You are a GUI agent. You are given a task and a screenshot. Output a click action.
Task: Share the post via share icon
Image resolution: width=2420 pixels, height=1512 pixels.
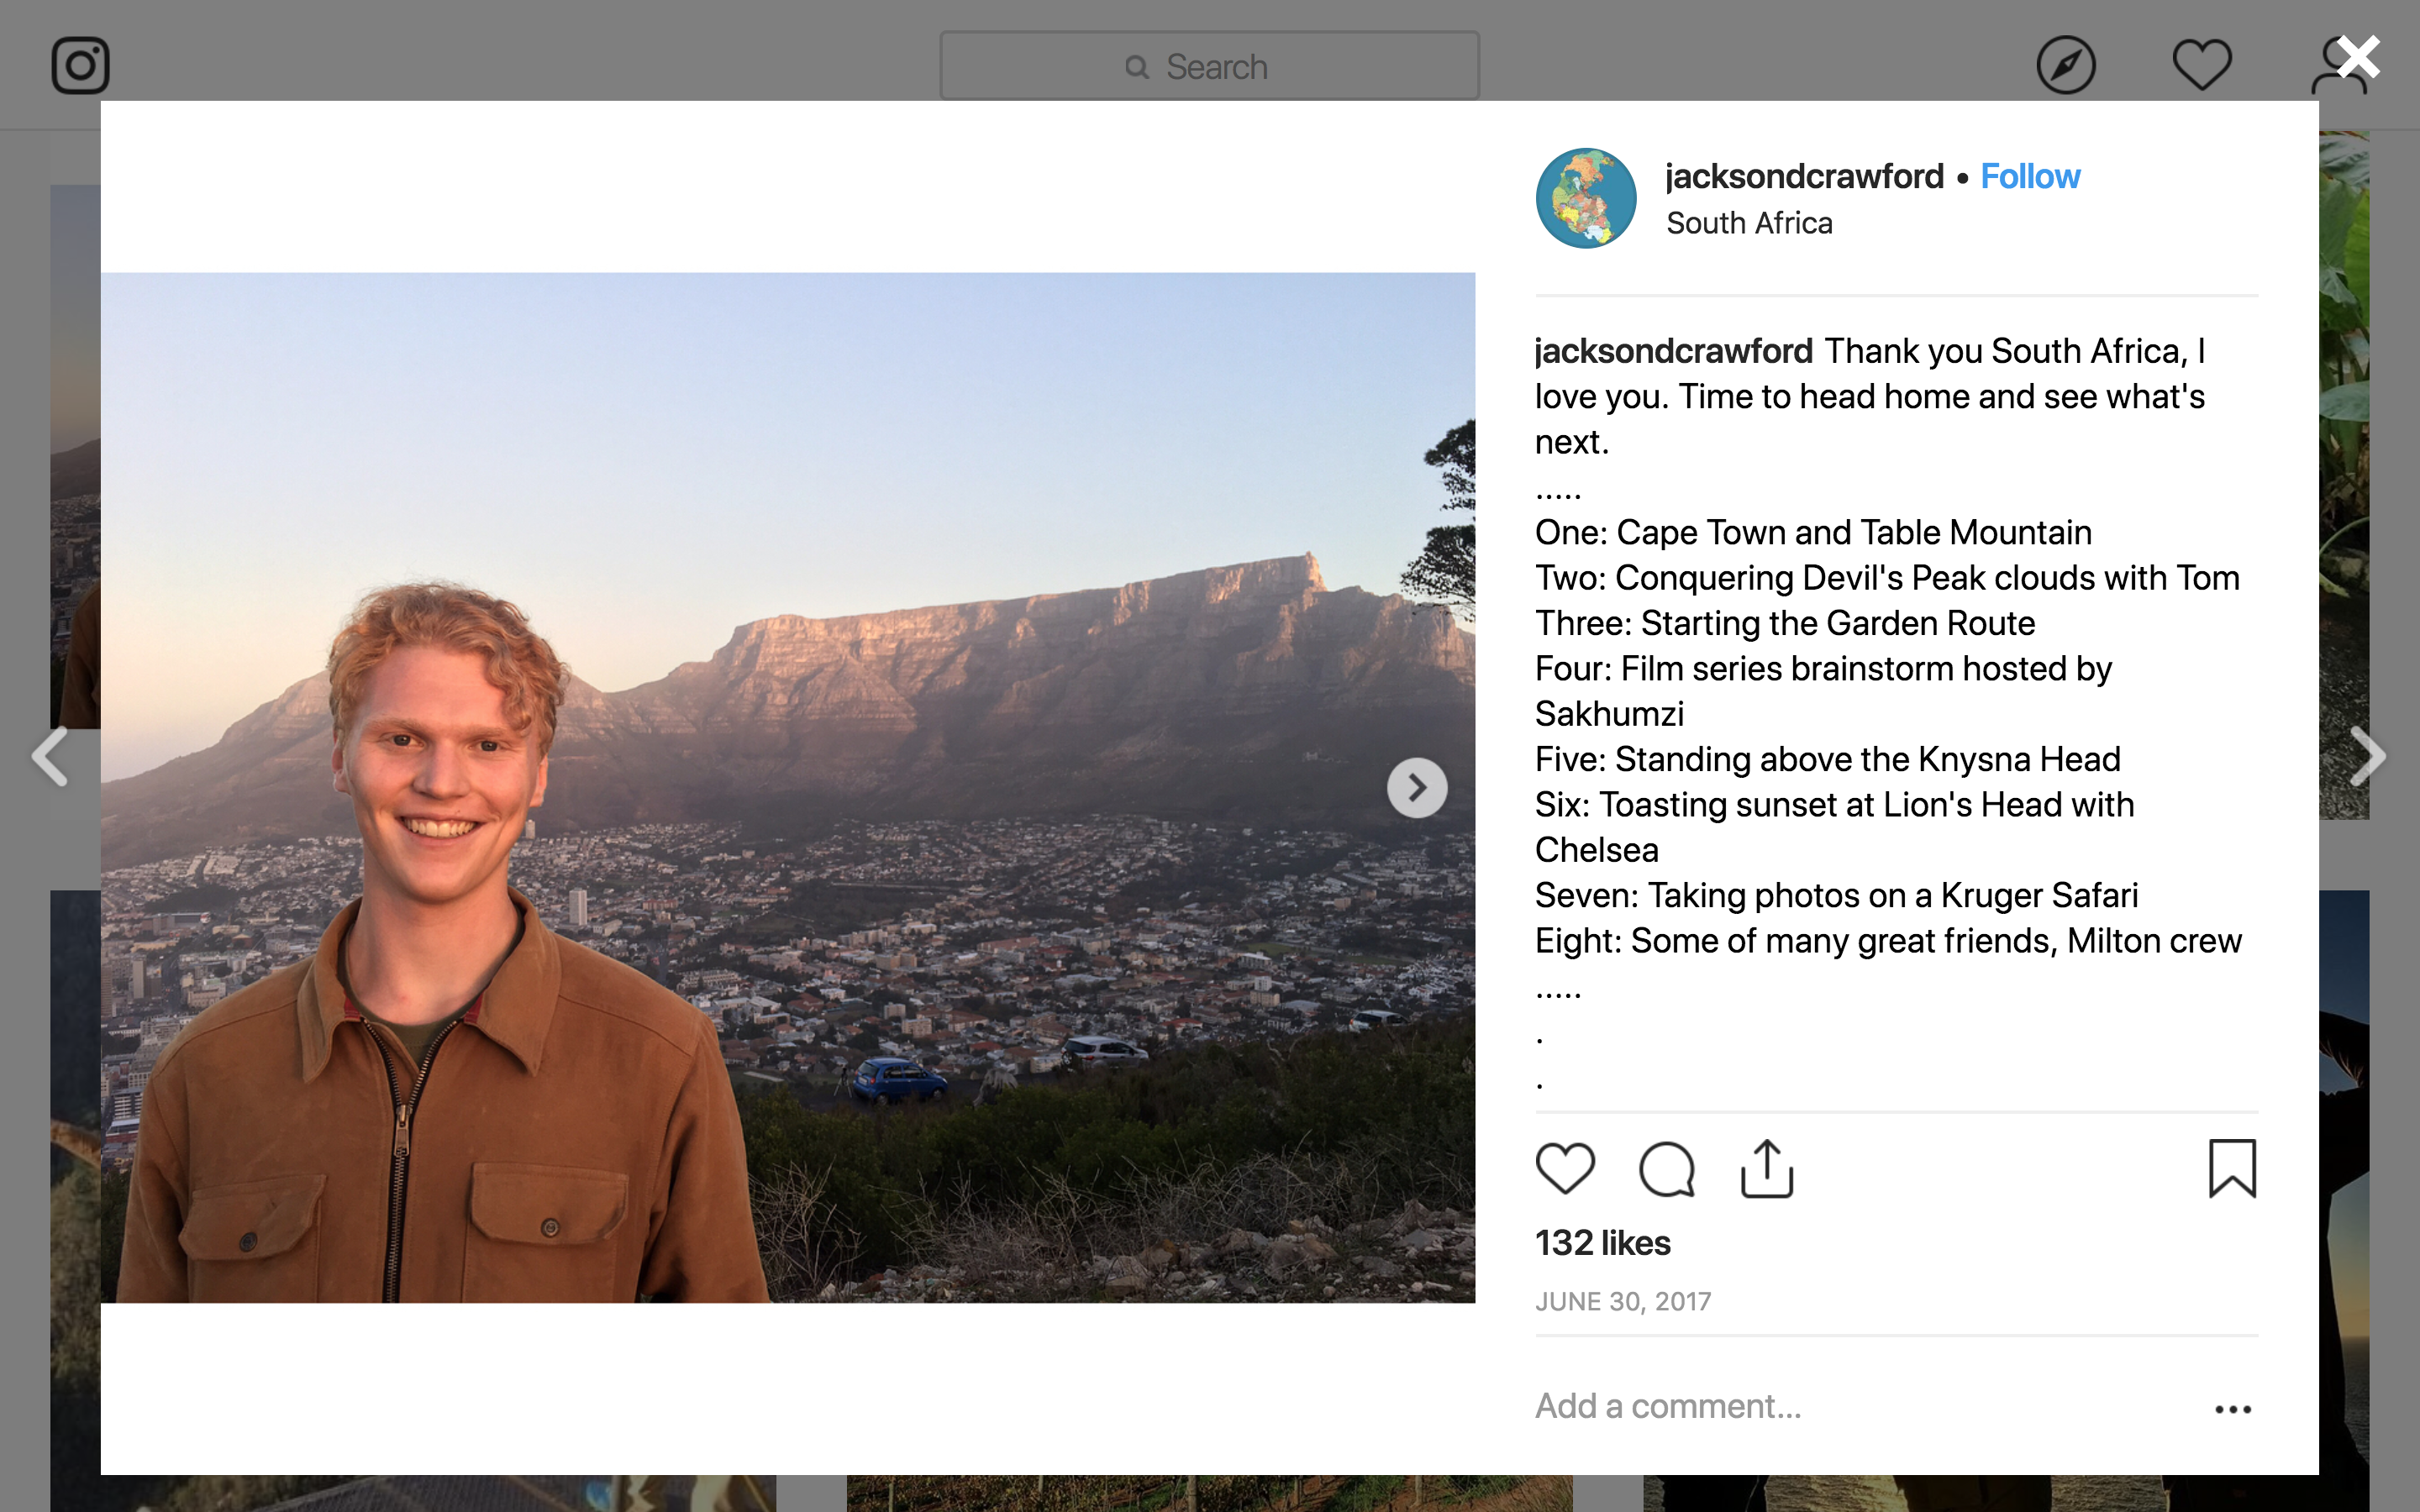(x=1767, y=1168)
